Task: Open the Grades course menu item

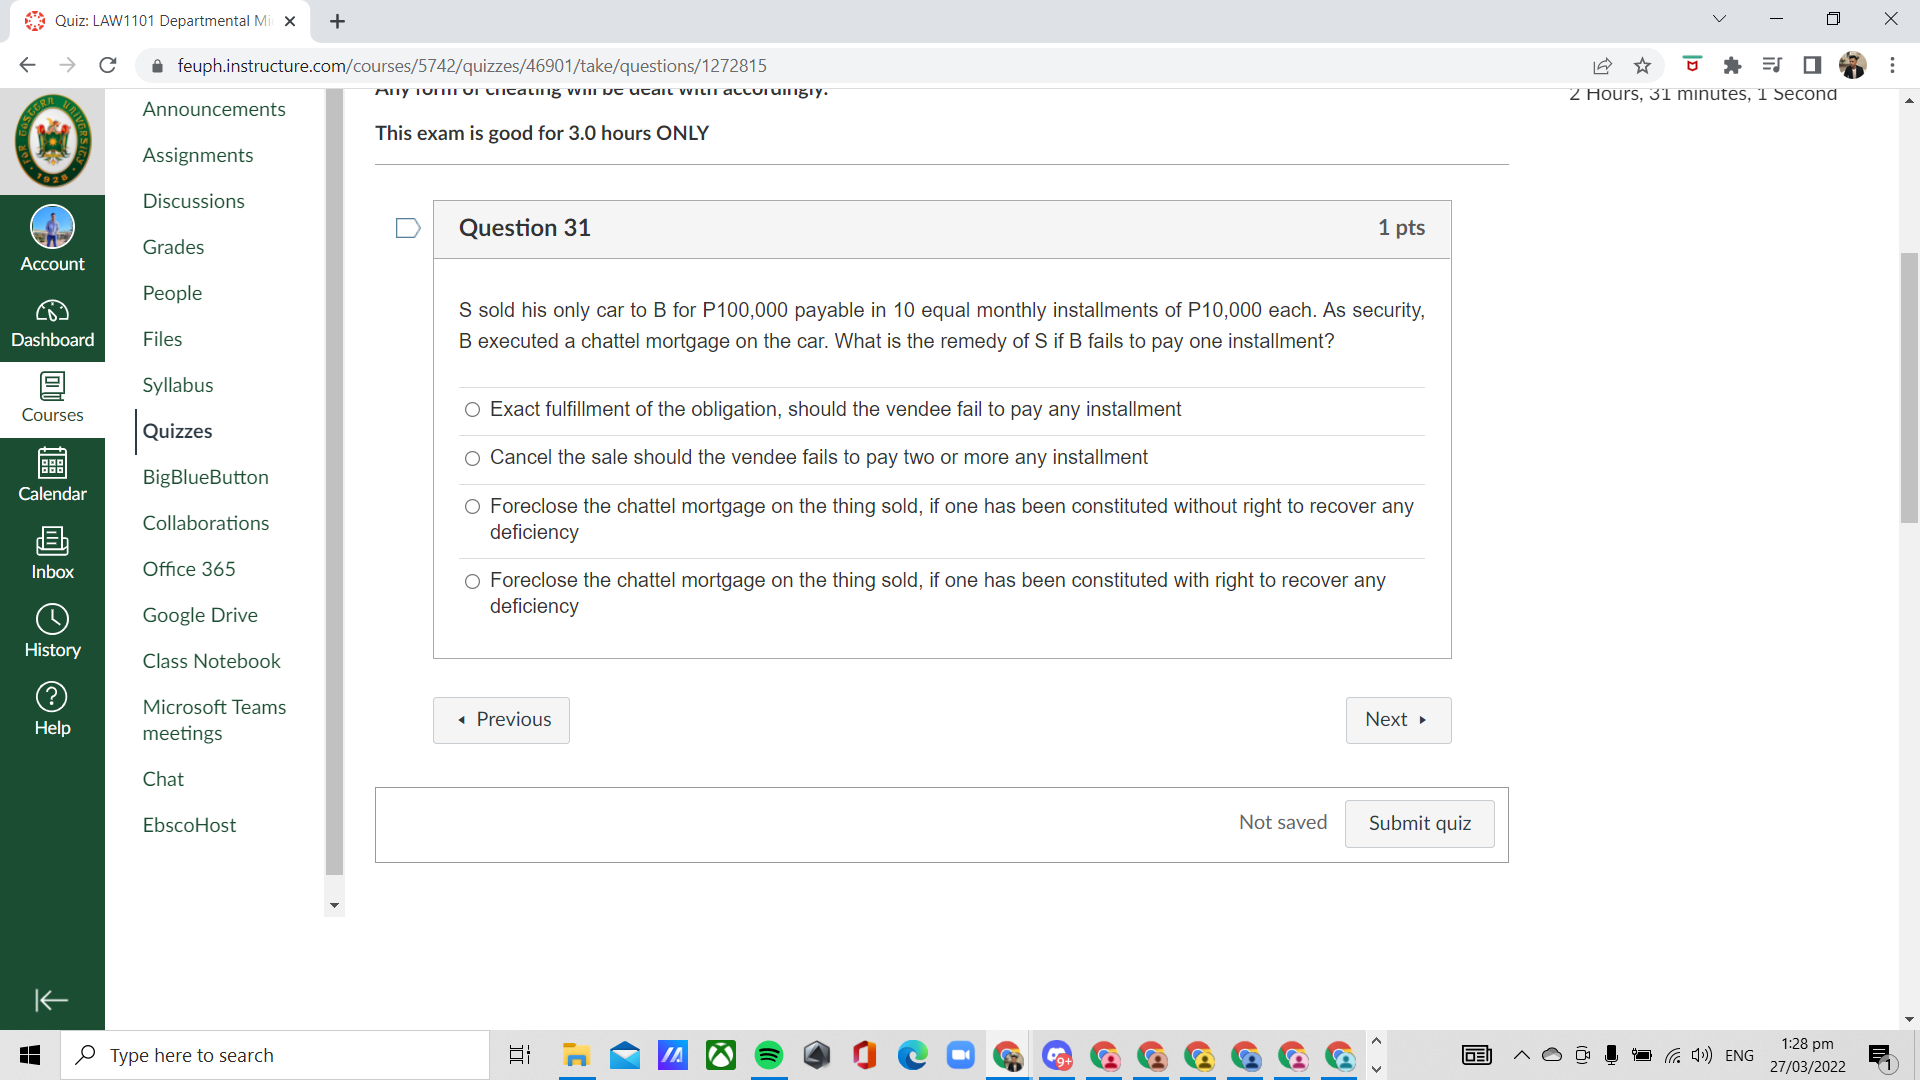Action: (173, 247)
